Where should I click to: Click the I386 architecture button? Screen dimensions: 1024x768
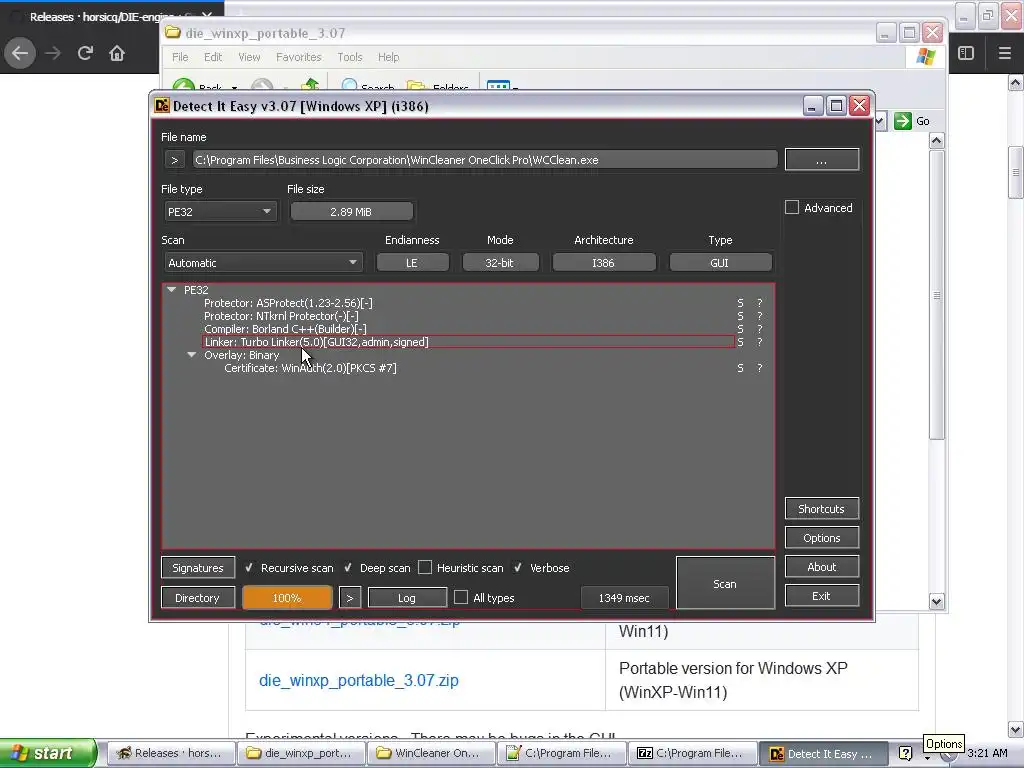603,263
